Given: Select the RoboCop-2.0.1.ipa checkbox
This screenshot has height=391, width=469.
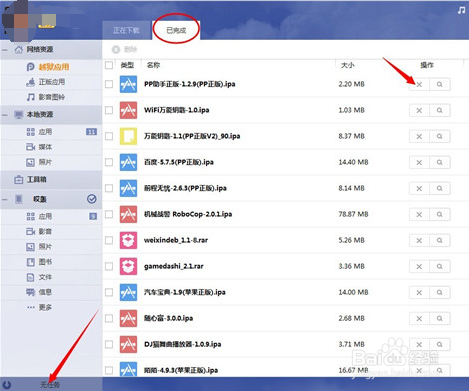Looking at the screenshot, I should (x=109, y=214).
